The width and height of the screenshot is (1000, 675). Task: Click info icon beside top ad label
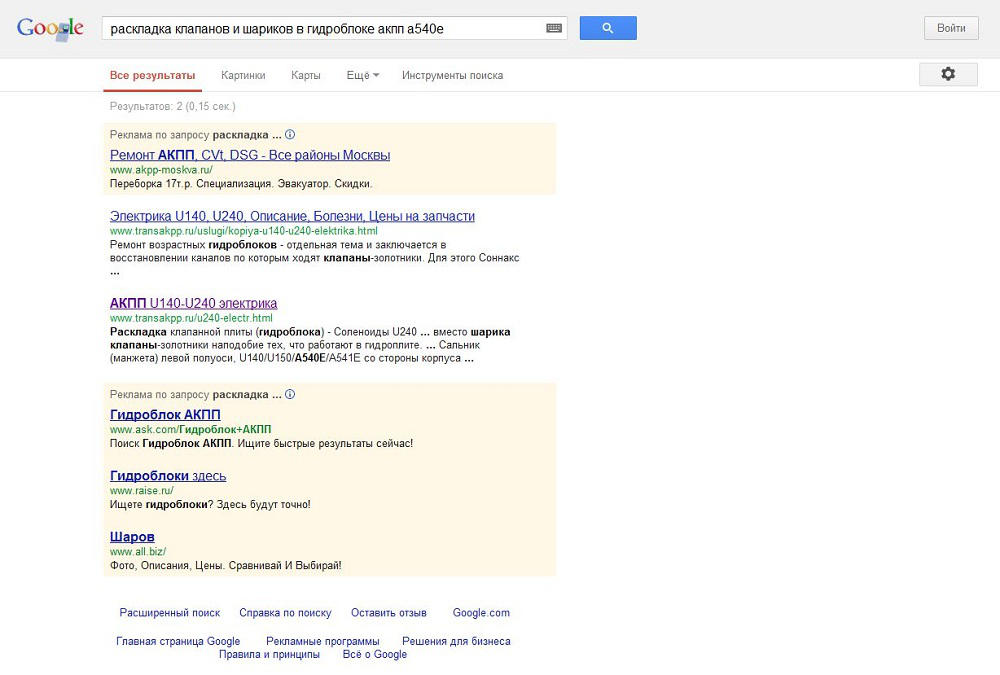click(290, 134)
